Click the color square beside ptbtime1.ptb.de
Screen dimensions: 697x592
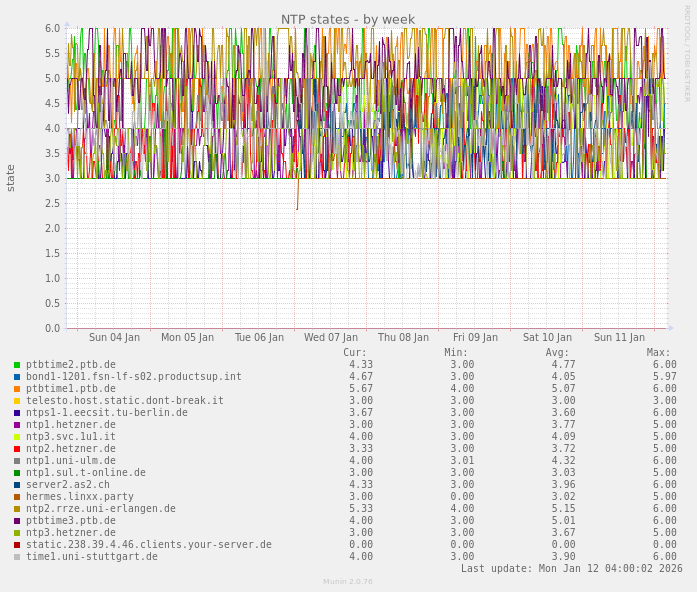tap(17, 389)
